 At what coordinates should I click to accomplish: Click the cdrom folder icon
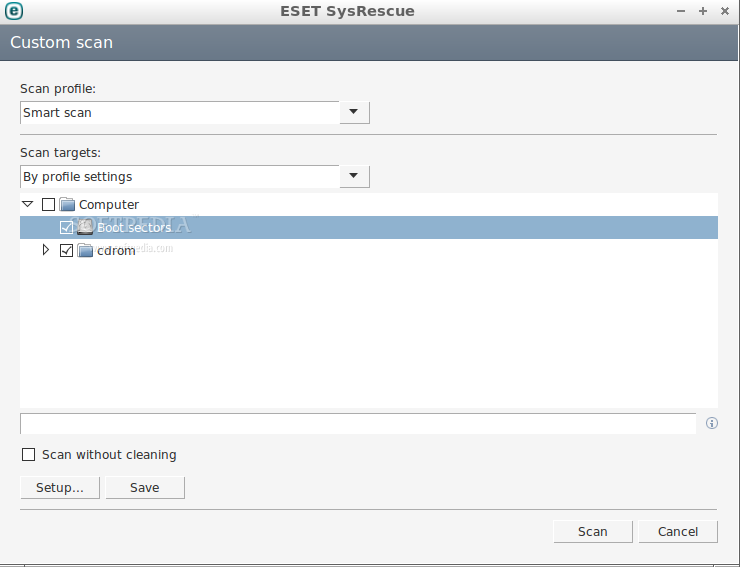point(85,250)
